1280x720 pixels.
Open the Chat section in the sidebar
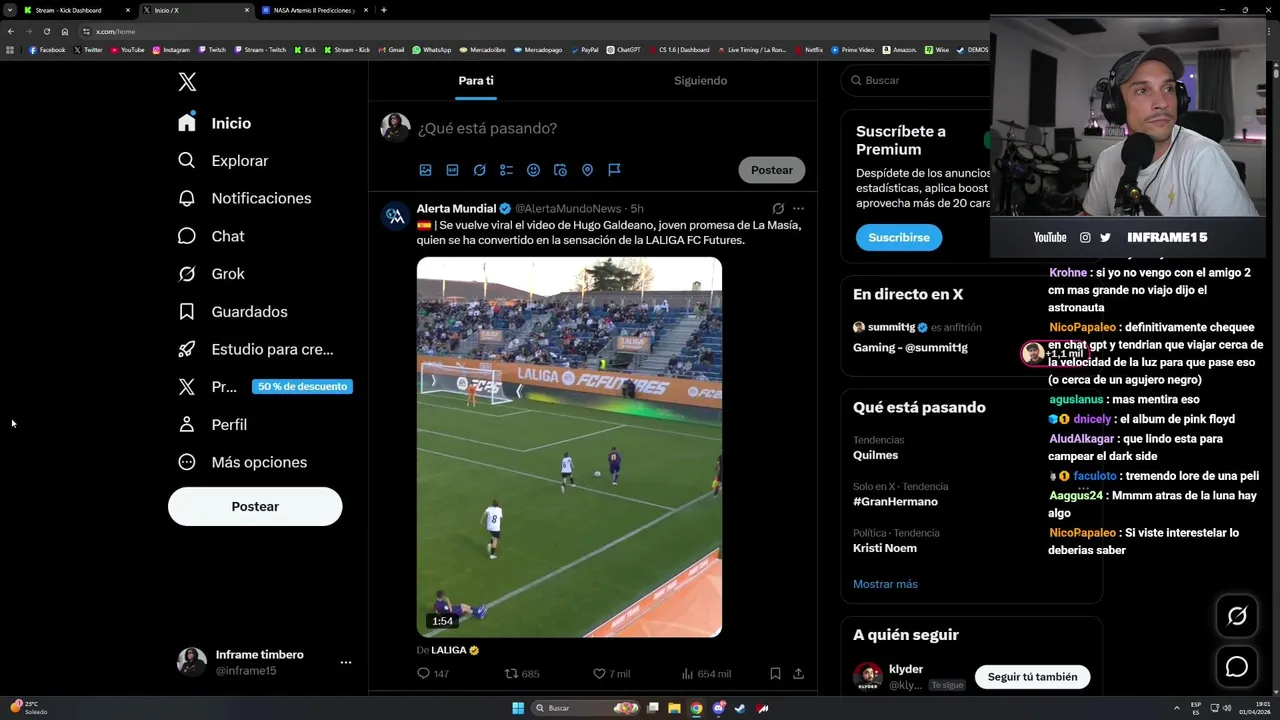(211, 236)
